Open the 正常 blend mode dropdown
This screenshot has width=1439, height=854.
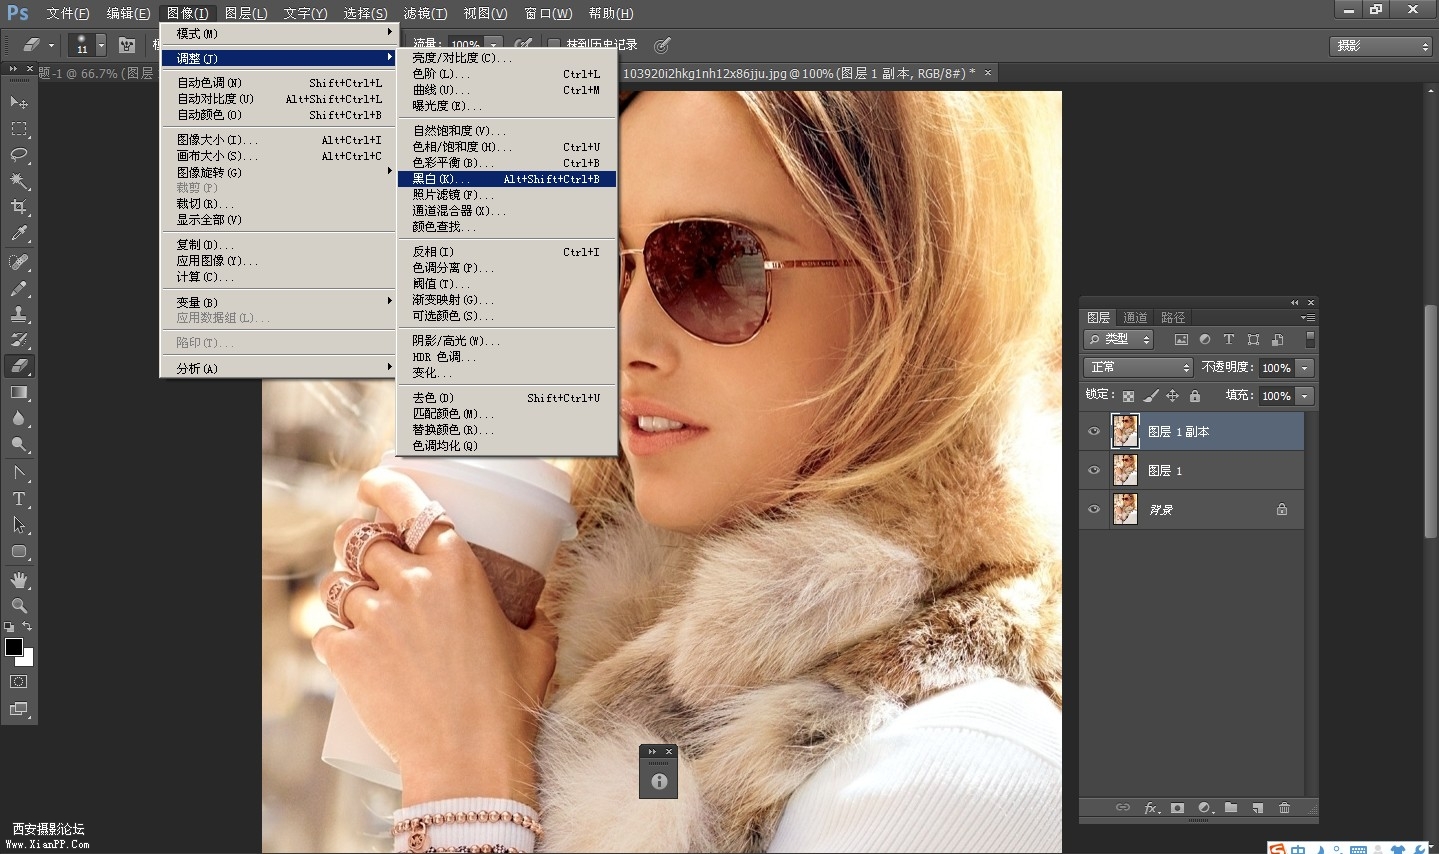point(1138,368)
